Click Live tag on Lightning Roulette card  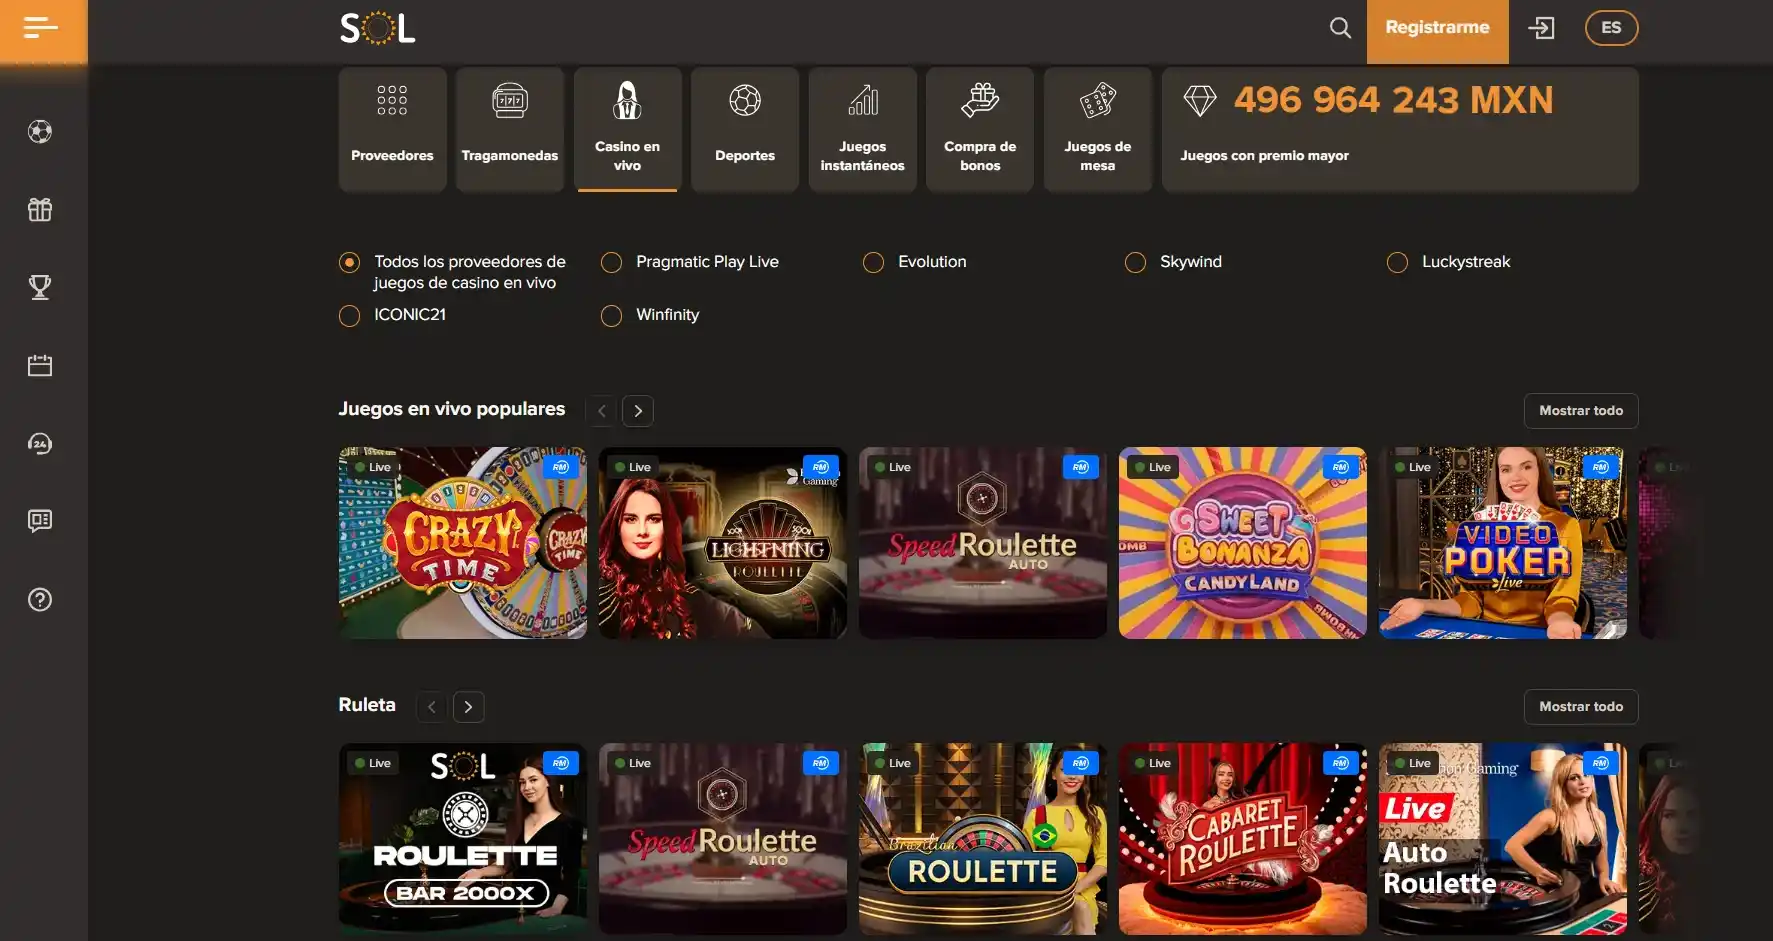633,467
